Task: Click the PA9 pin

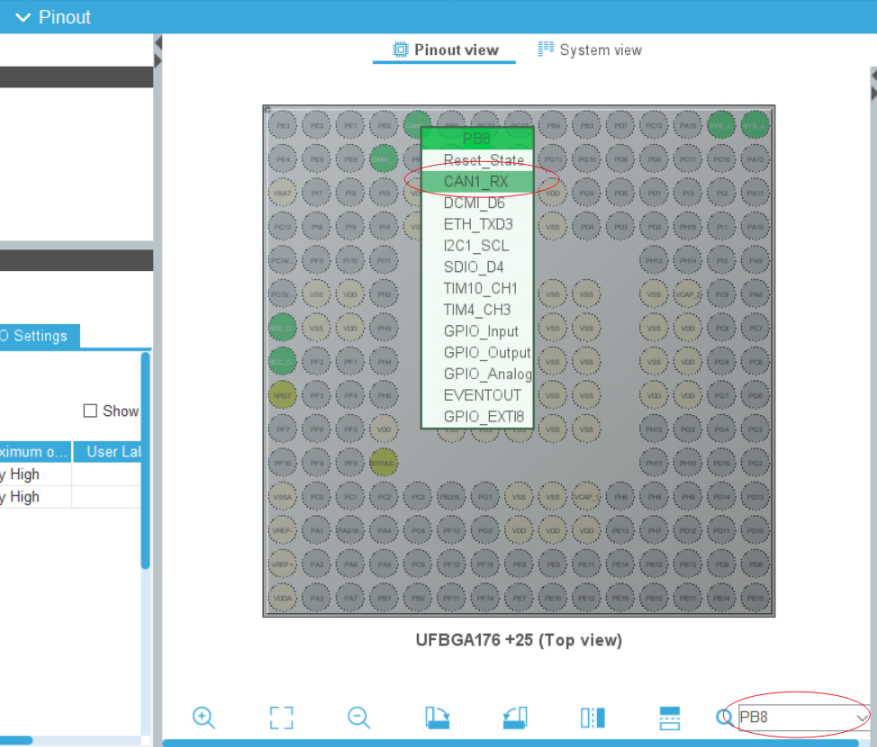Action: 755,261
